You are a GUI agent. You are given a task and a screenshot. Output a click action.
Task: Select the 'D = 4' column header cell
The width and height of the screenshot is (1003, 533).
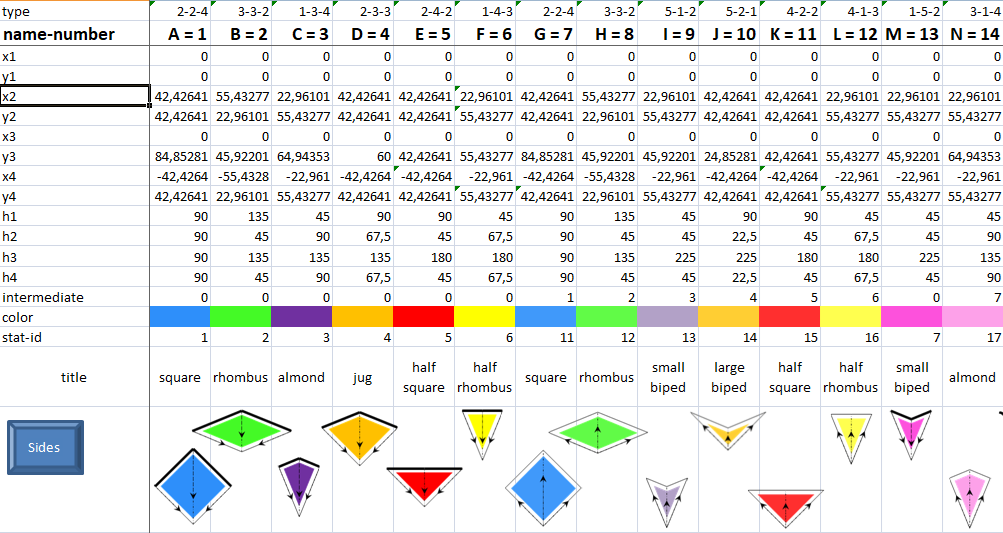363,35
